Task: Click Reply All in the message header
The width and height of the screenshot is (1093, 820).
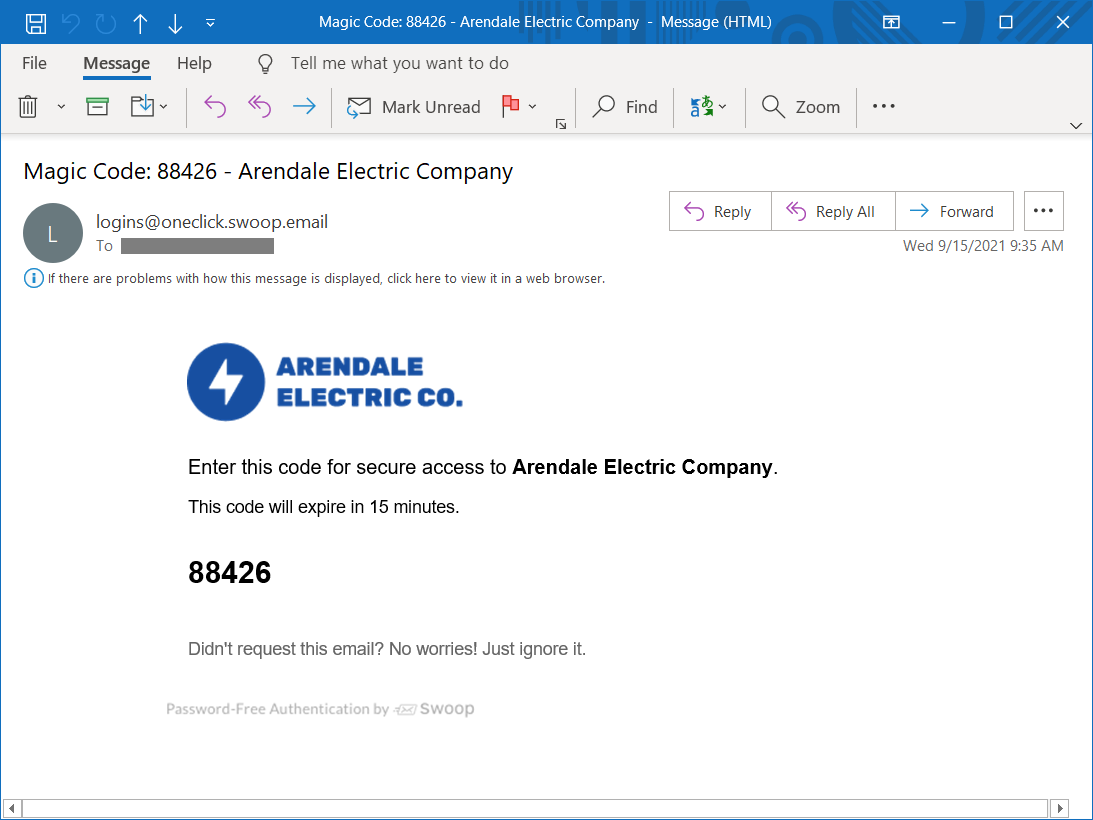Action: tap(833, 211)
